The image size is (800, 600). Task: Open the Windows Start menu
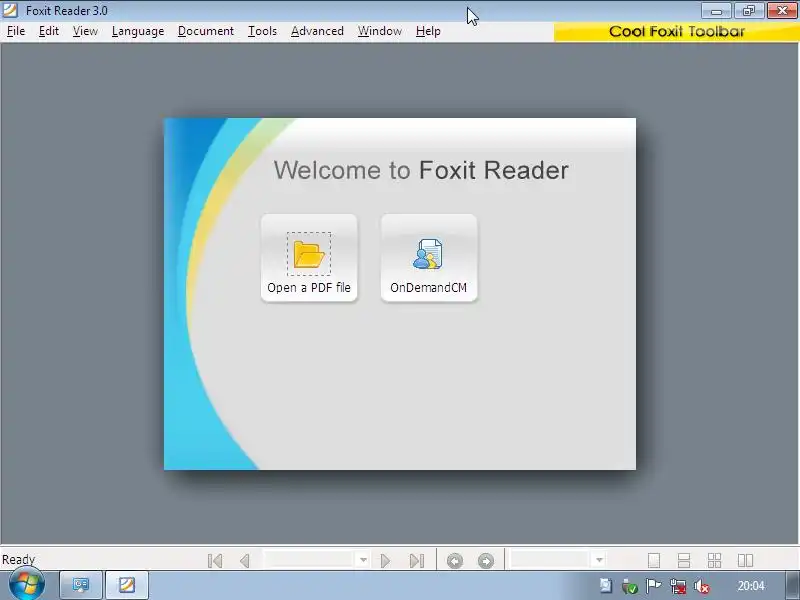(x=27, y=585)
